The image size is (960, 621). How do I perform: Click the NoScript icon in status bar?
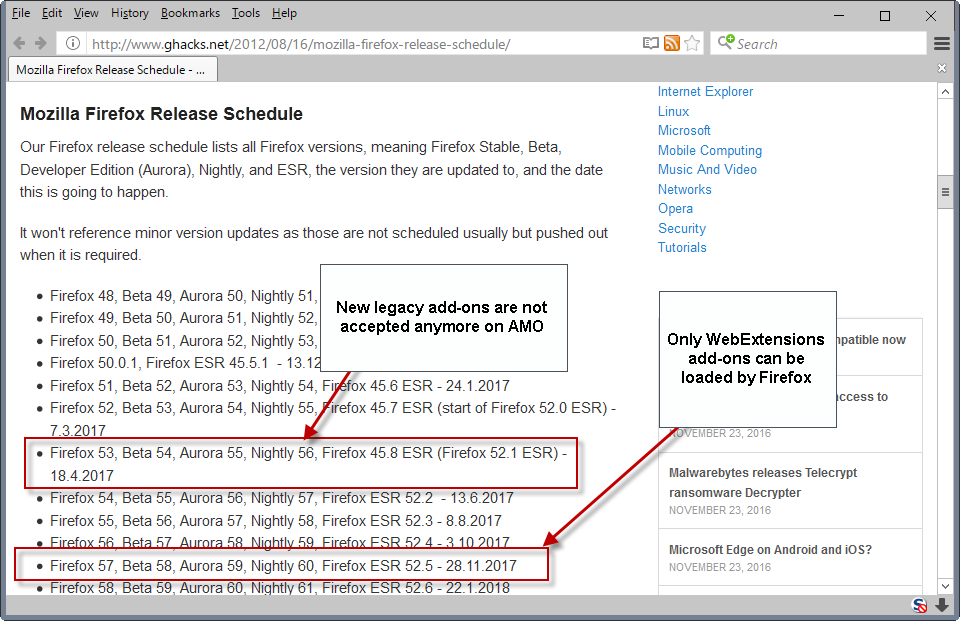919,606
